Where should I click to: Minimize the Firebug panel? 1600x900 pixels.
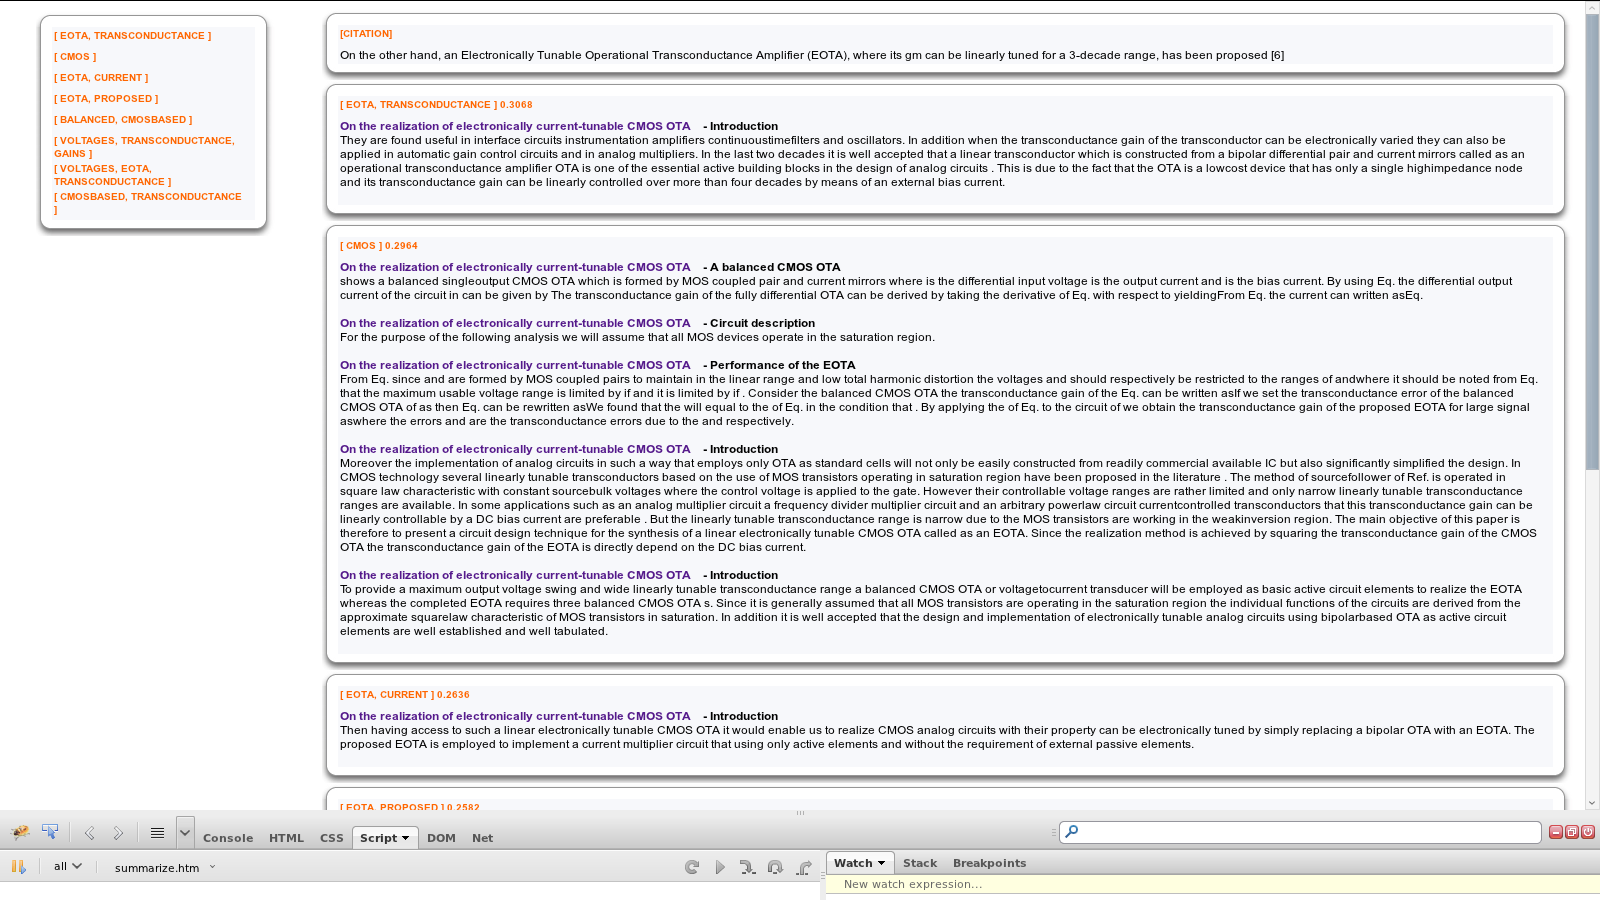[x=1556, y=832]
